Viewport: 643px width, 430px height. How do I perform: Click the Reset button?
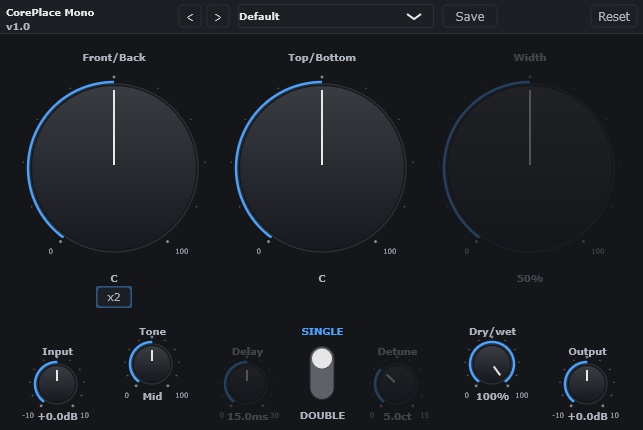click(613, 16)
